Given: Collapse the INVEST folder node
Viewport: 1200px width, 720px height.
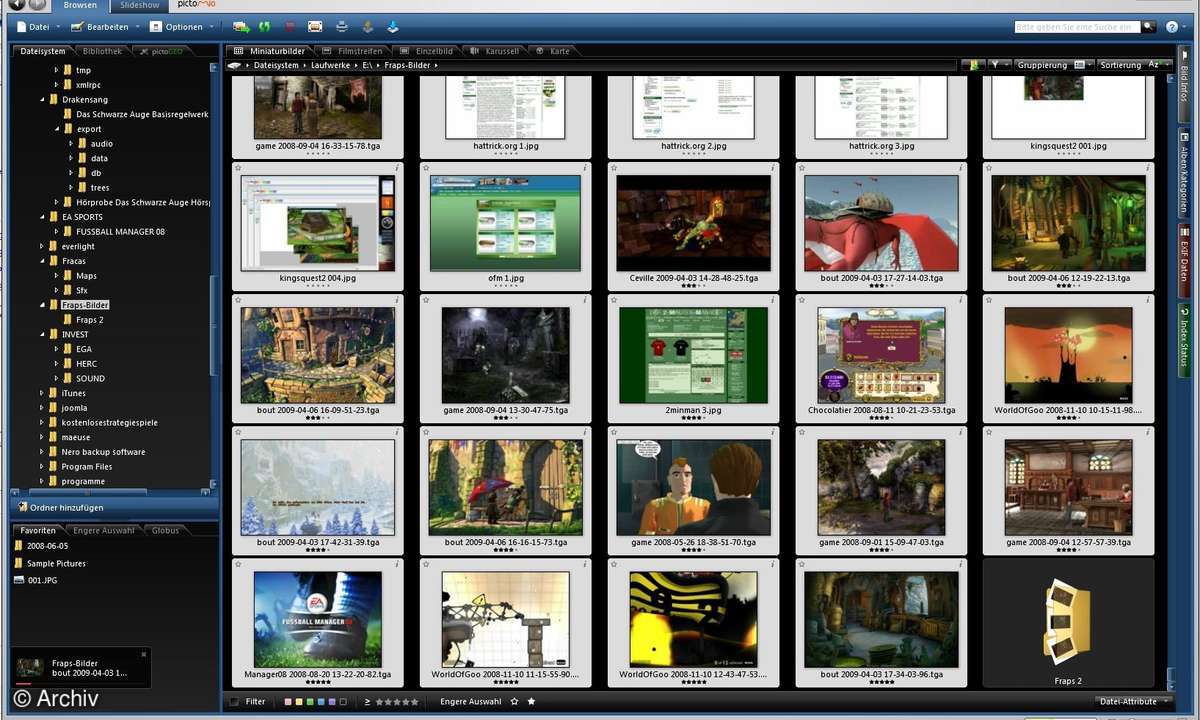Looking at the screenshot, I should [42, 334].
